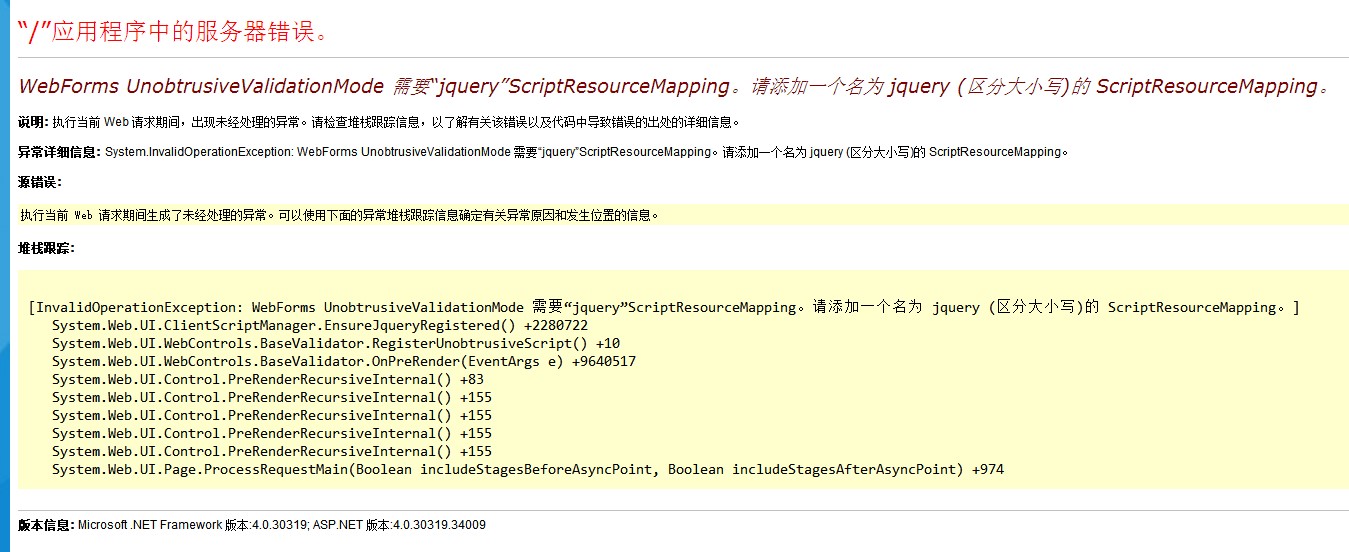Click the BaseValidator.OnPreRender line

click(344, 362)
